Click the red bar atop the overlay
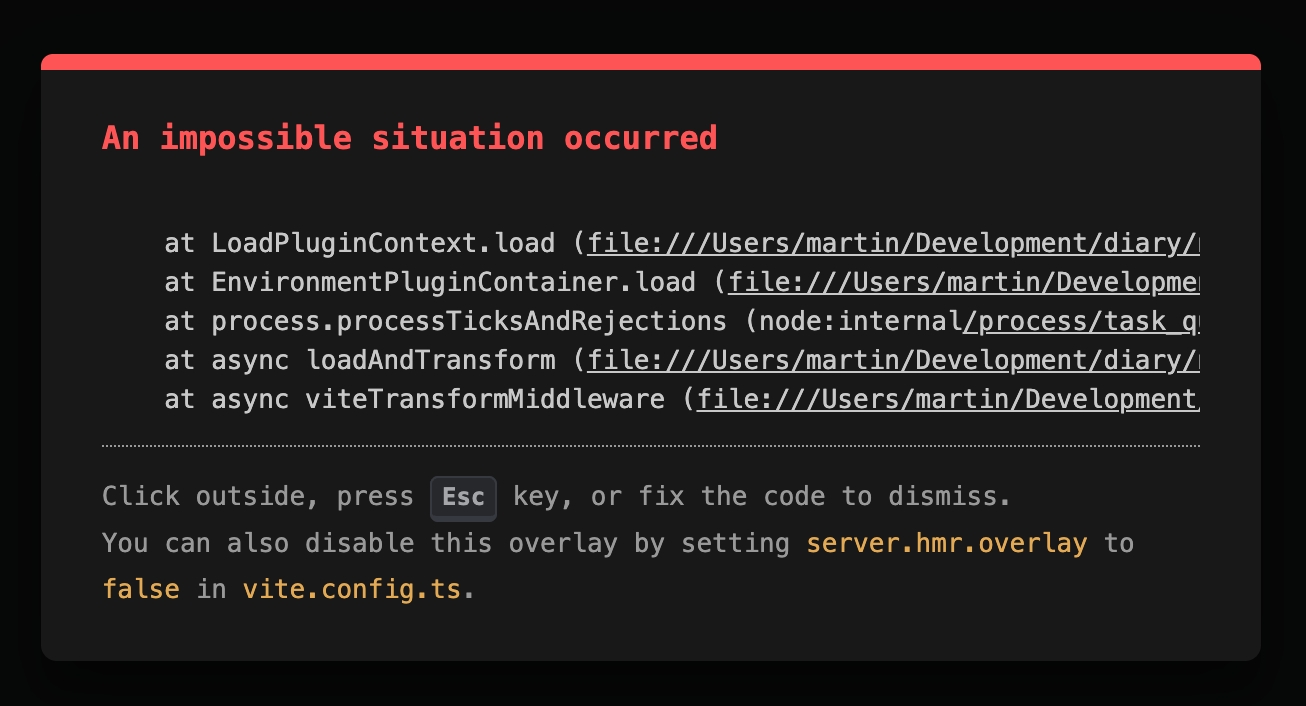Viewport: 1306px width, 706px height. pos(650,62)
